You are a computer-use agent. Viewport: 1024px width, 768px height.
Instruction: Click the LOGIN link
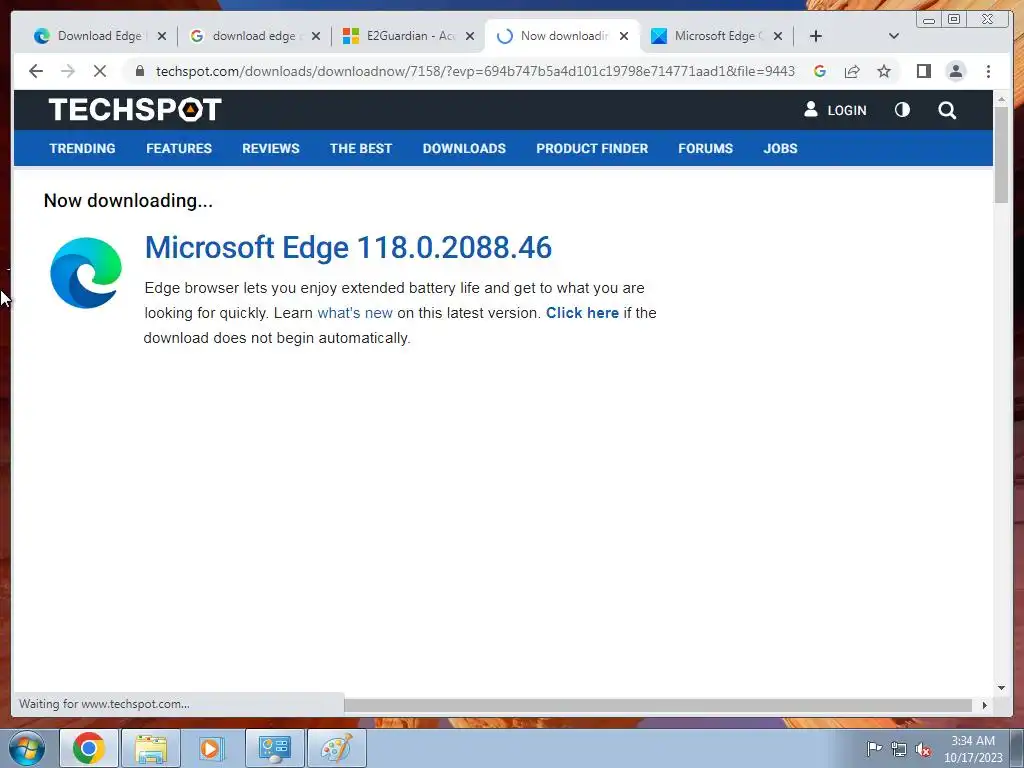pyautogui.click(x=835, y=110)
